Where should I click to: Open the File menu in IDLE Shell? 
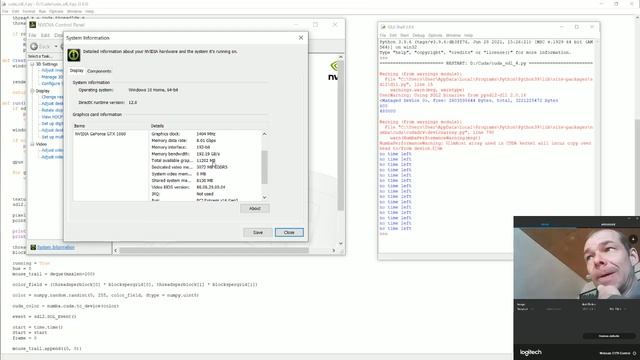(383, 36)
